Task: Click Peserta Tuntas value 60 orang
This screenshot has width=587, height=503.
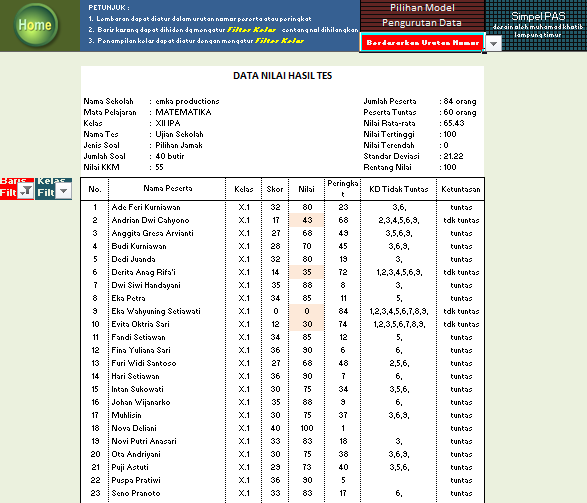Action: click(x=460, y=112)
